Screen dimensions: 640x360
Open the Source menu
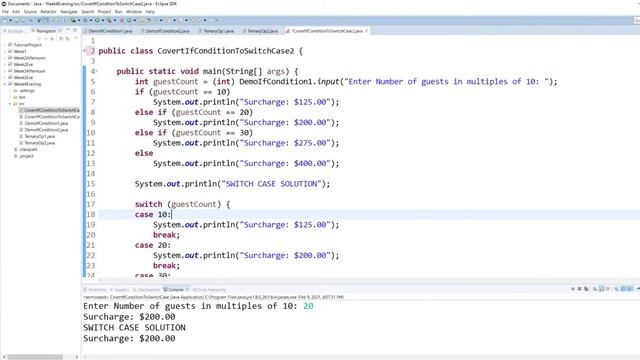click(x=30, y=12)
